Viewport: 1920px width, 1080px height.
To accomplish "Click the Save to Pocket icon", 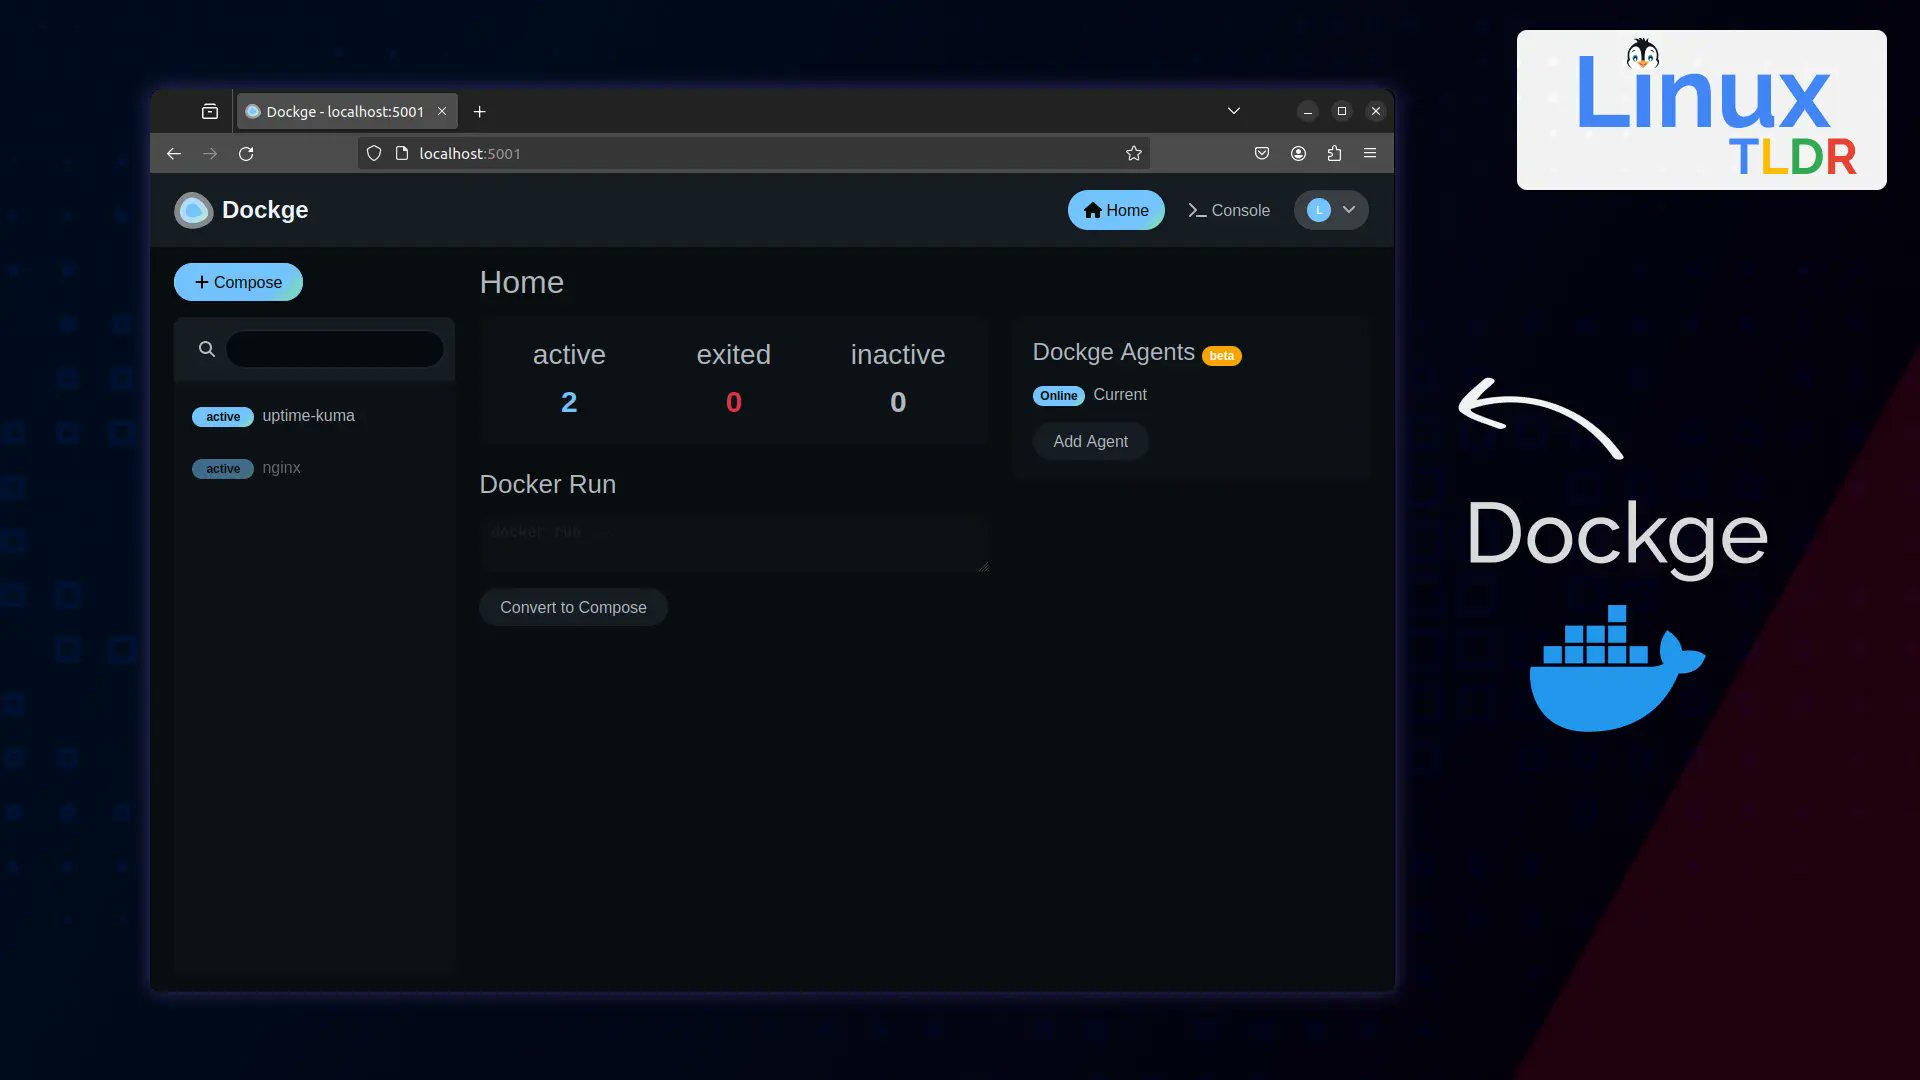I will coord(1262,153).
